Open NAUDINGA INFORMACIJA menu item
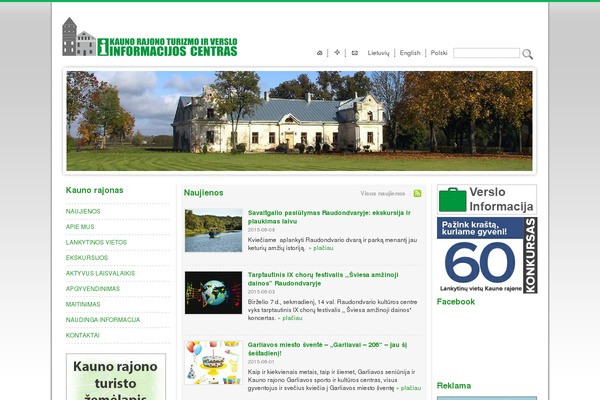600x400 pixels. (103, 320)
